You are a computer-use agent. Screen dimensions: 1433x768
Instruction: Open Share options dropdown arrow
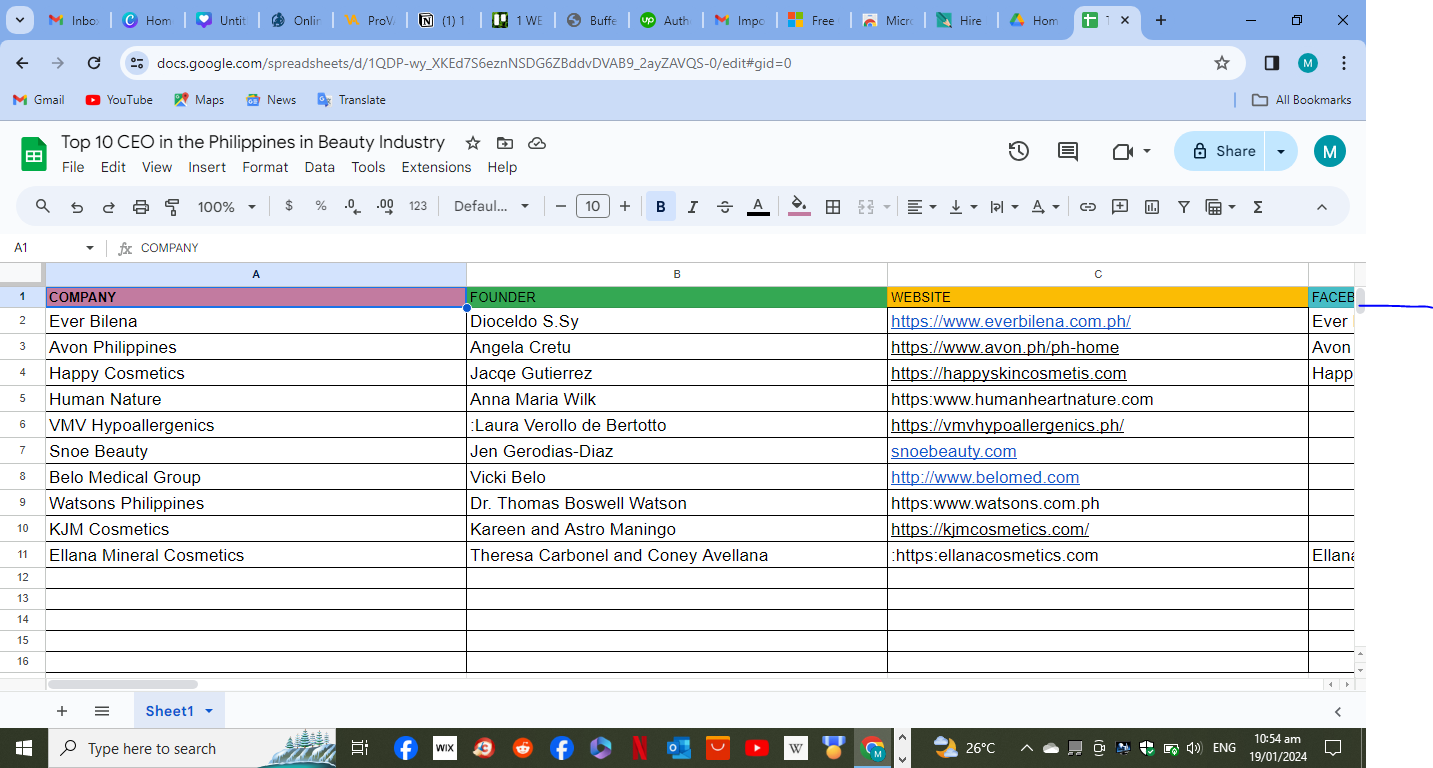tap(1281, 152)
